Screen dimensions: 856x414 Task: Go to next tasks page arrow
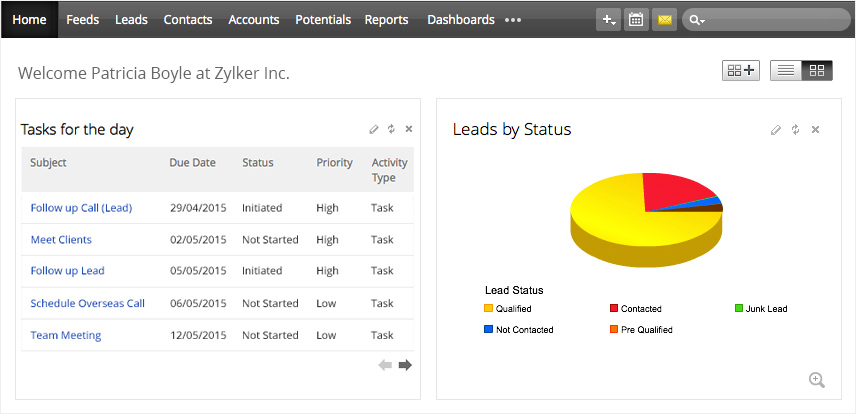pyautogui.click(x=405, y=365)
